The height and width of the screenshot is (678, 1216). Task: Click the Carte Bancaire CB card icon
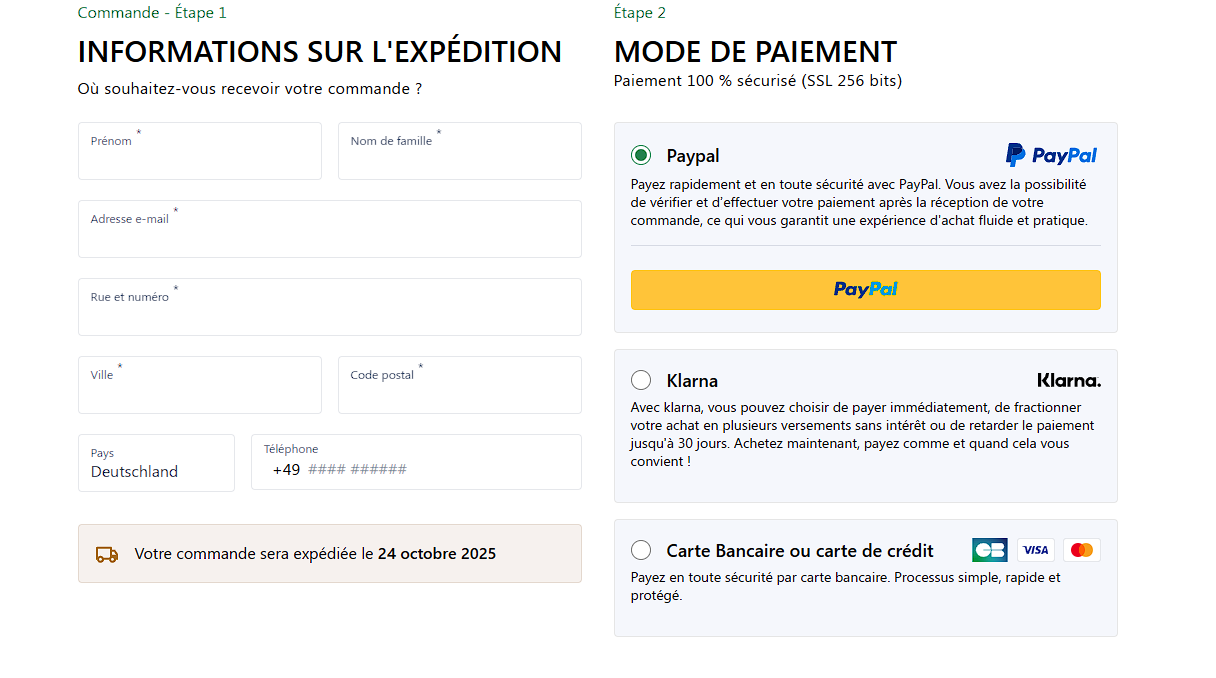[x=989, y=550]
